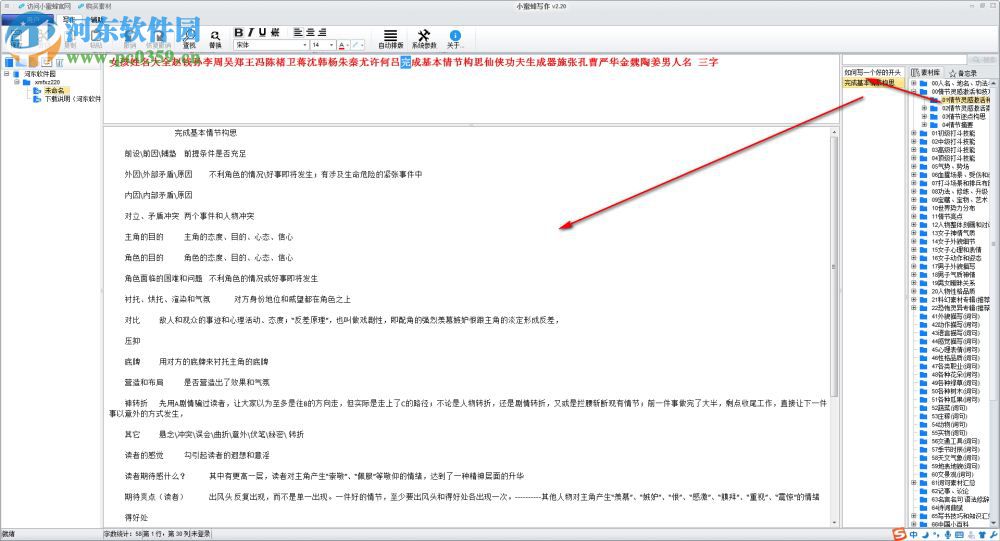Collapse the 河东软件园 root node
The image size is (1000, 541).
[6, 74]
